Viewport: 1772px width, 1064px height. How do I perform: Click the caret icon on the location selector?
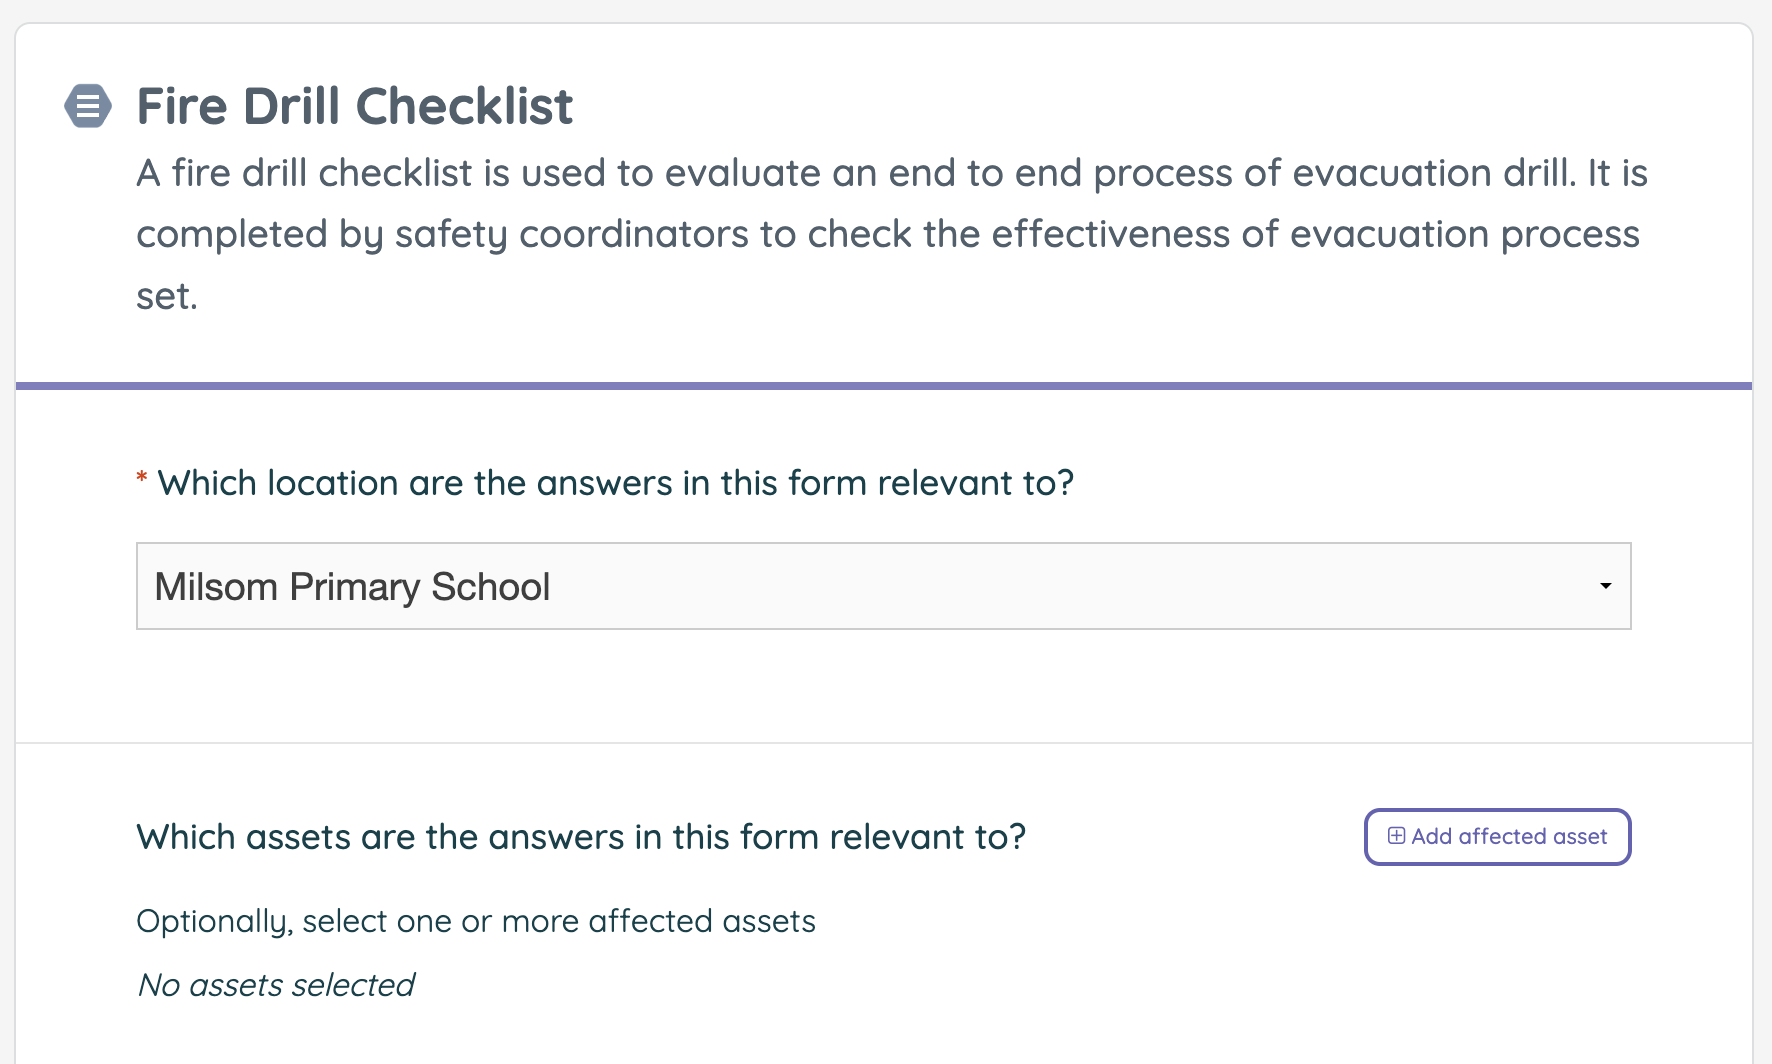click(1607, 586)
